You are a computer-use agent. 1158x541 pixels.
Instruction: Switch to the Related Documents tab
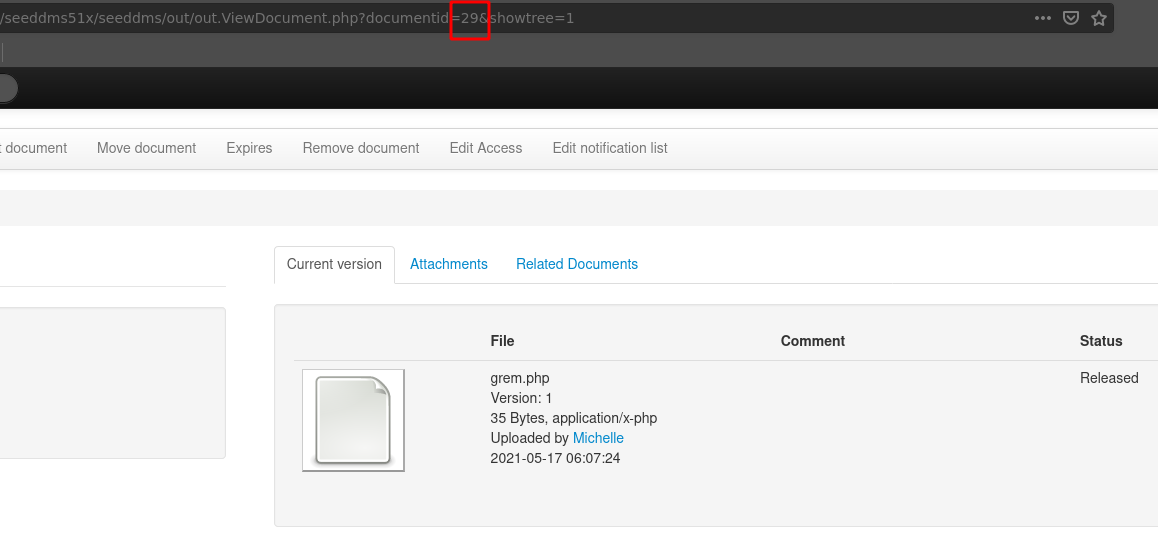576,264
